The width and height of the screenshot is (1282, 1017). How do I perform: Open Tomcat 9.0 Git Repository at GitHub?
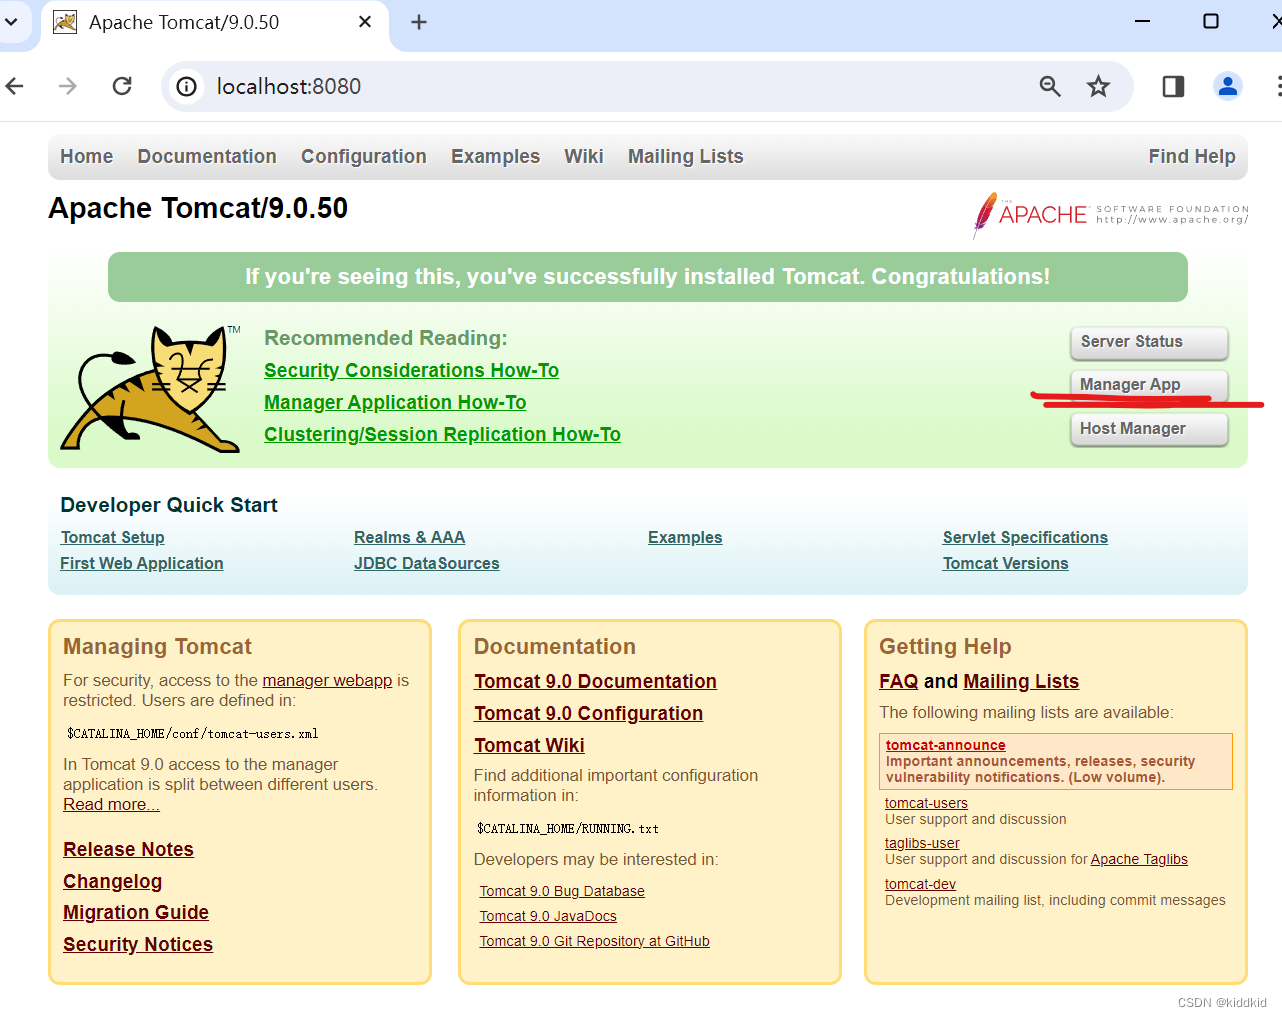point(594,941)
